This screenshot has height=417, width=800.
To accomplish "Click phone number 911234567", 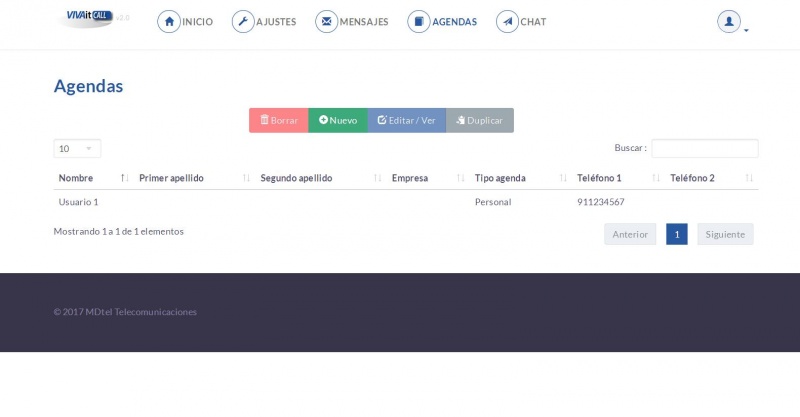I will [601, 202].
